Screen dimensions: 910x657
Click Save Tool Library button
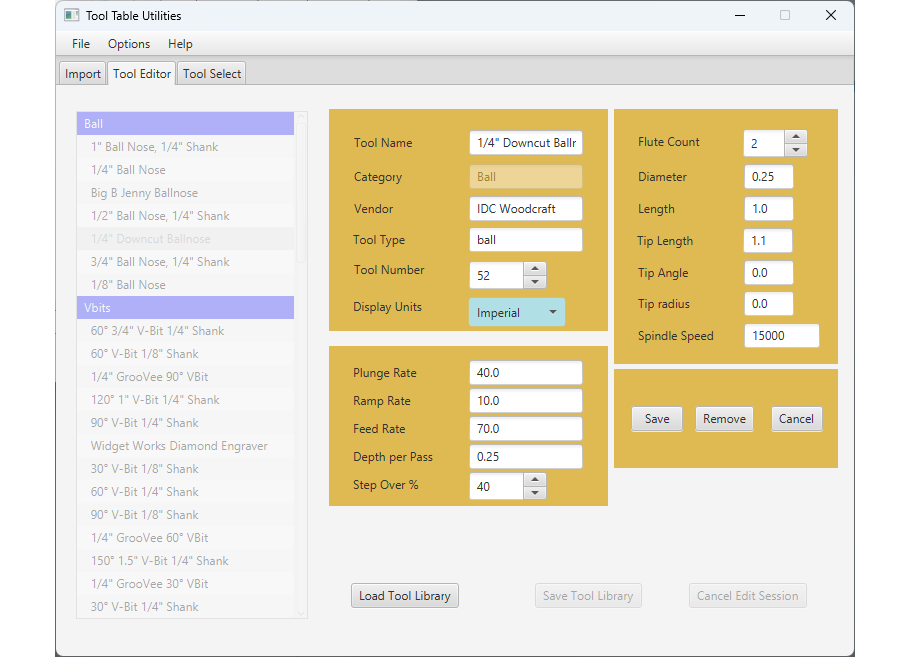[x=588, y=595]
